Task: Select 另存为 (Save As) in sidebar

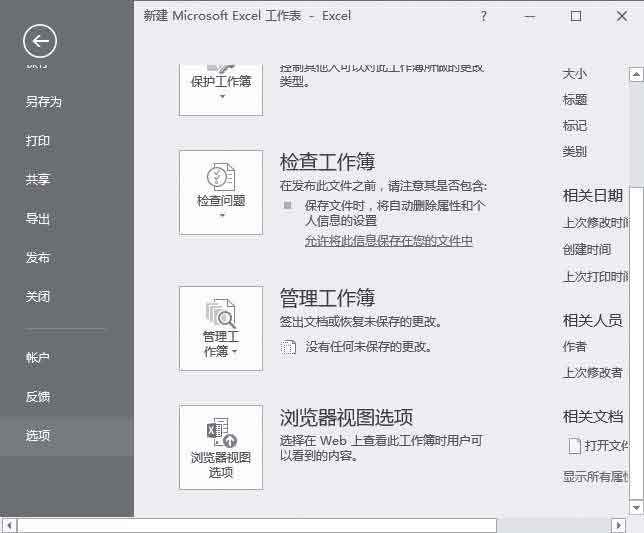Action: [44, 102]
